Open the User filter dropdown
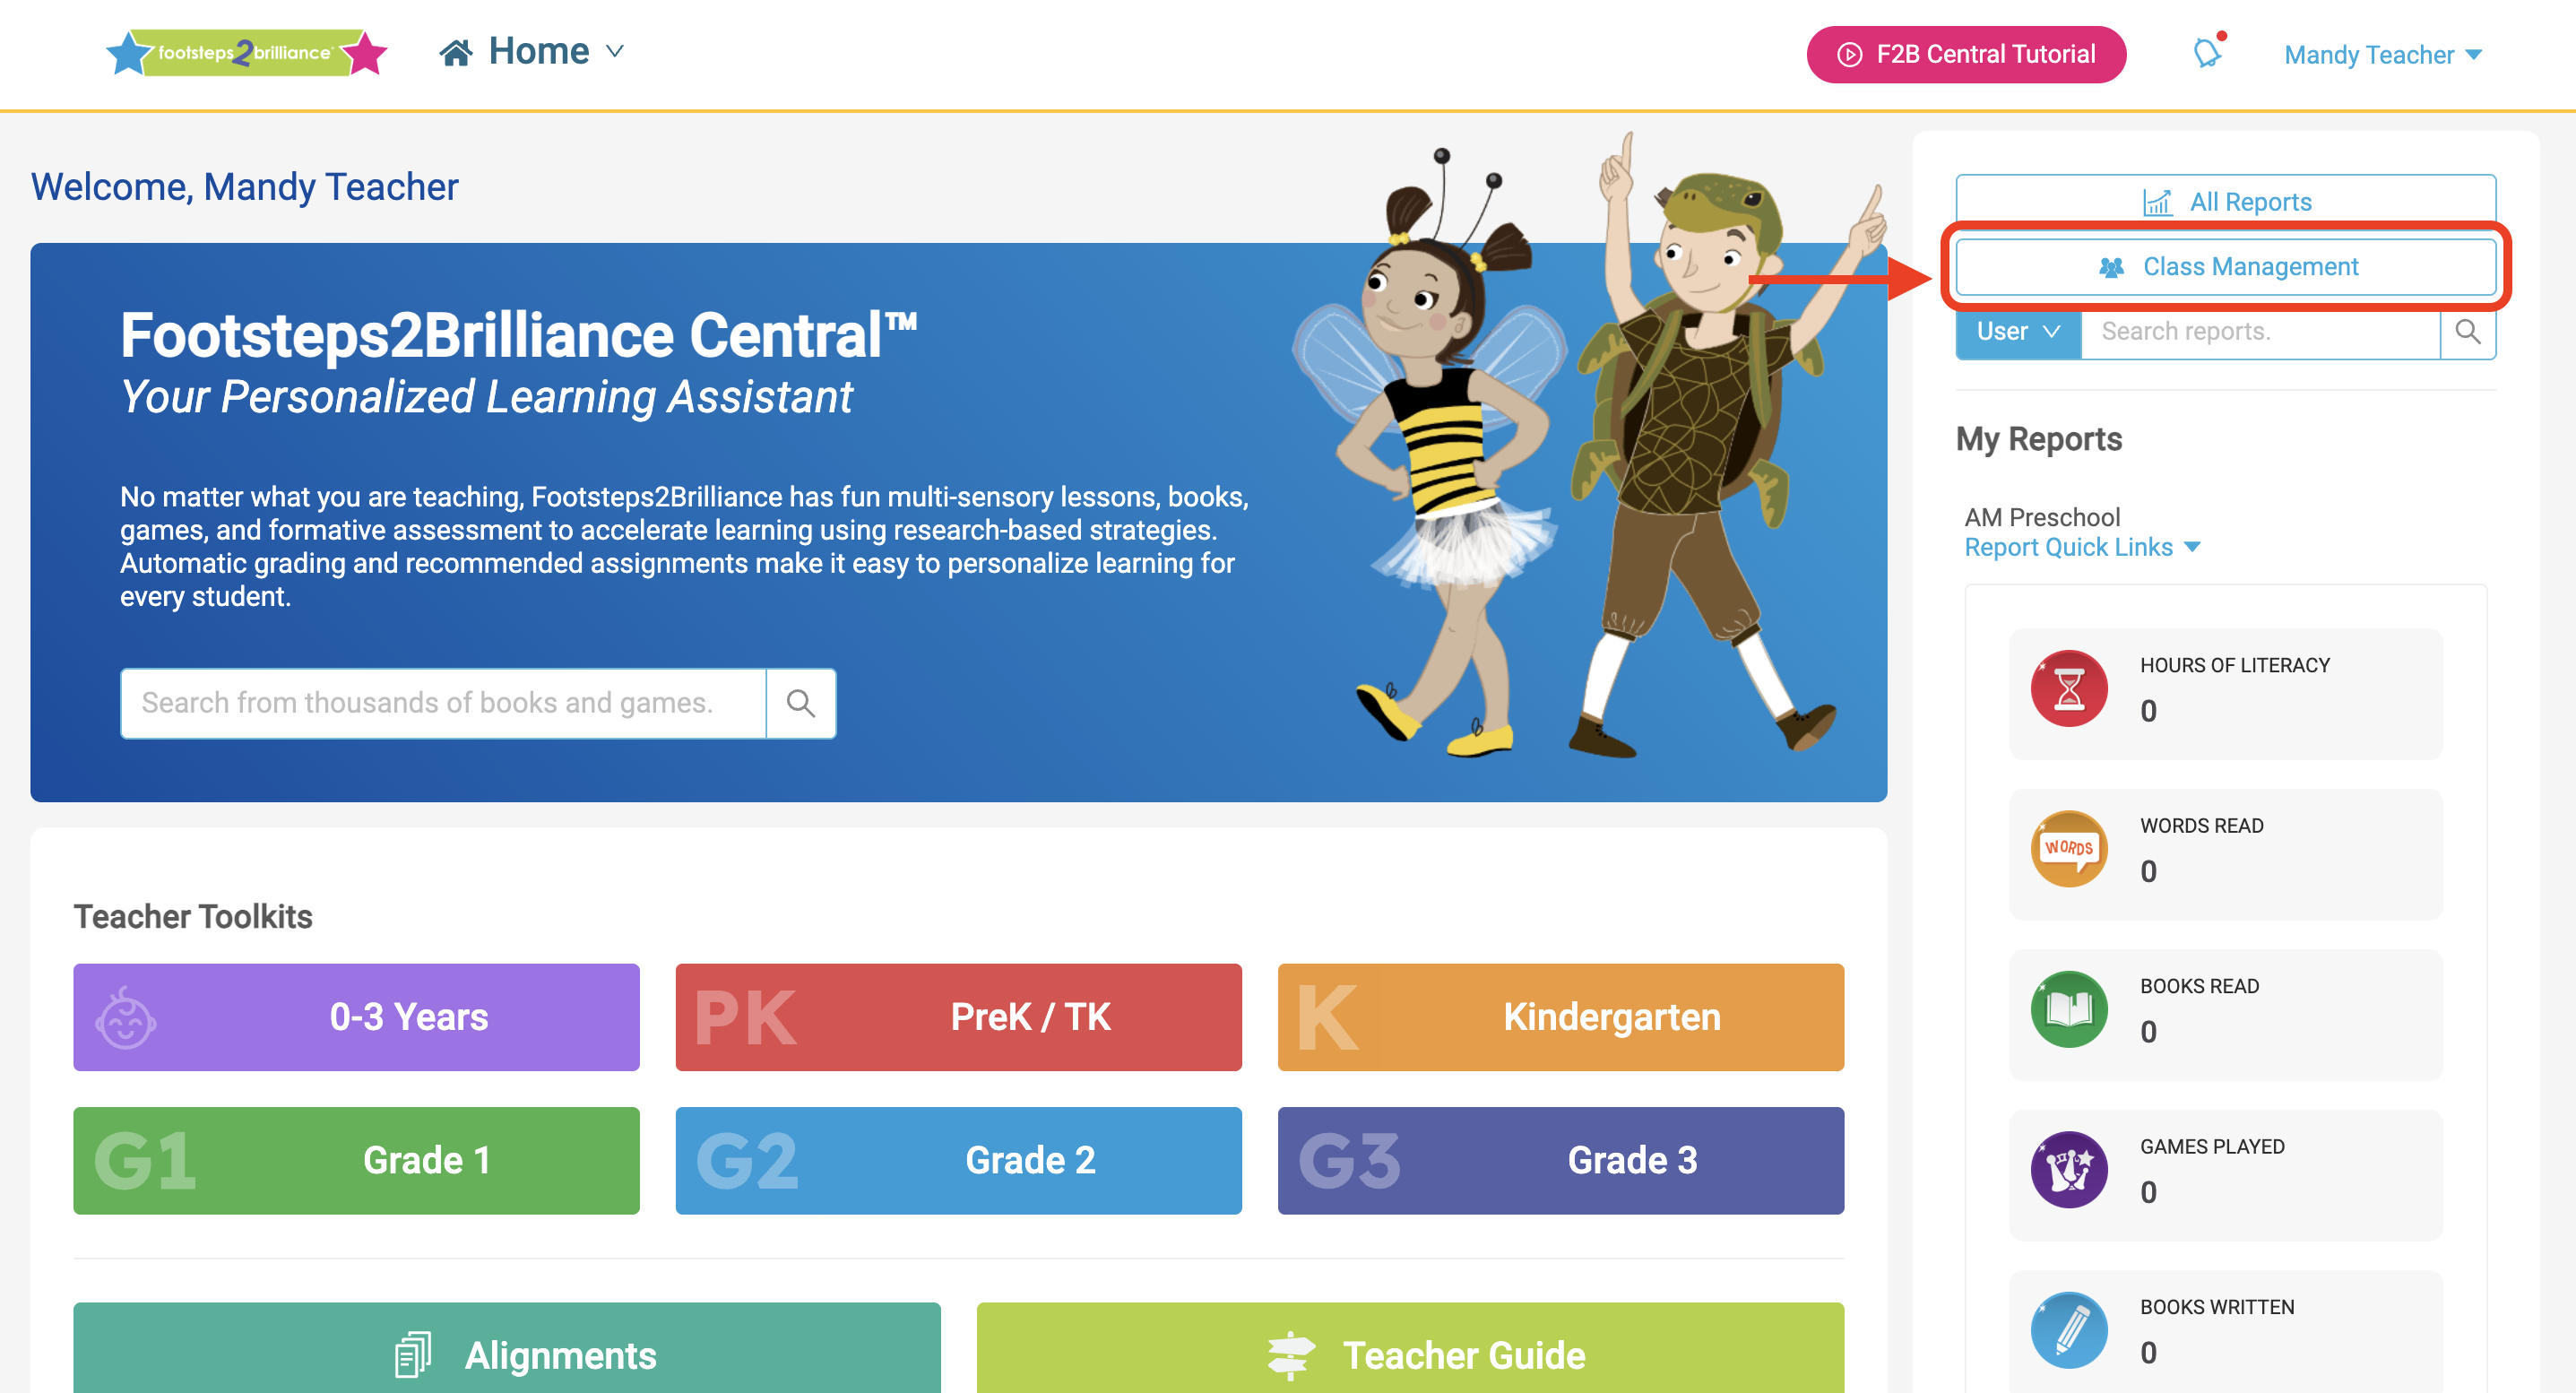The width and height of the screenshot is (2576, 1393). point(2017,332)
